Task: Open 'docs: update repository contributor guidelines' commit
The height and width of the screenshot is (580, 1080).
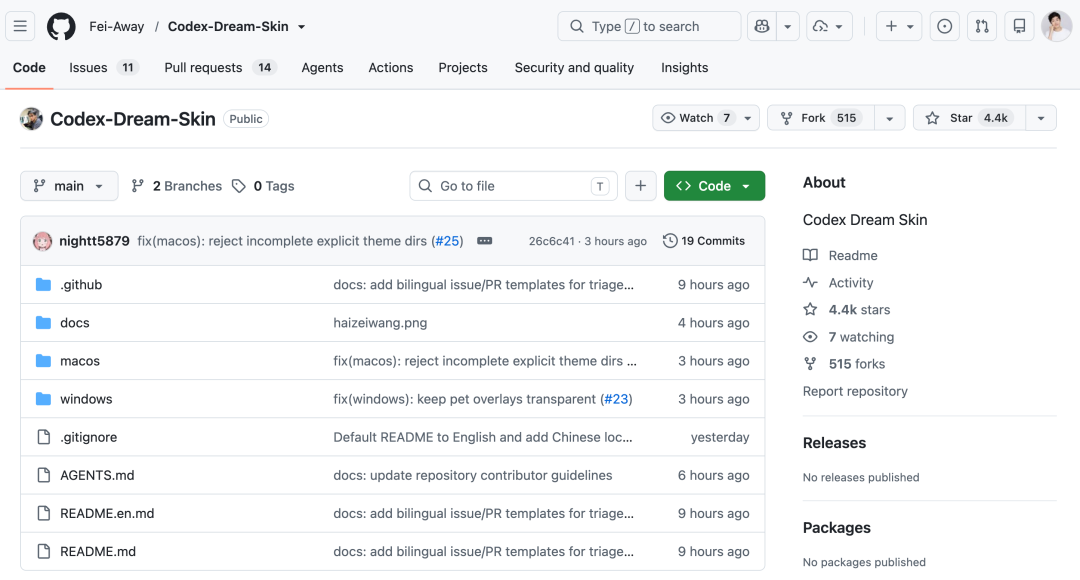Action: (x=472, y=475)
